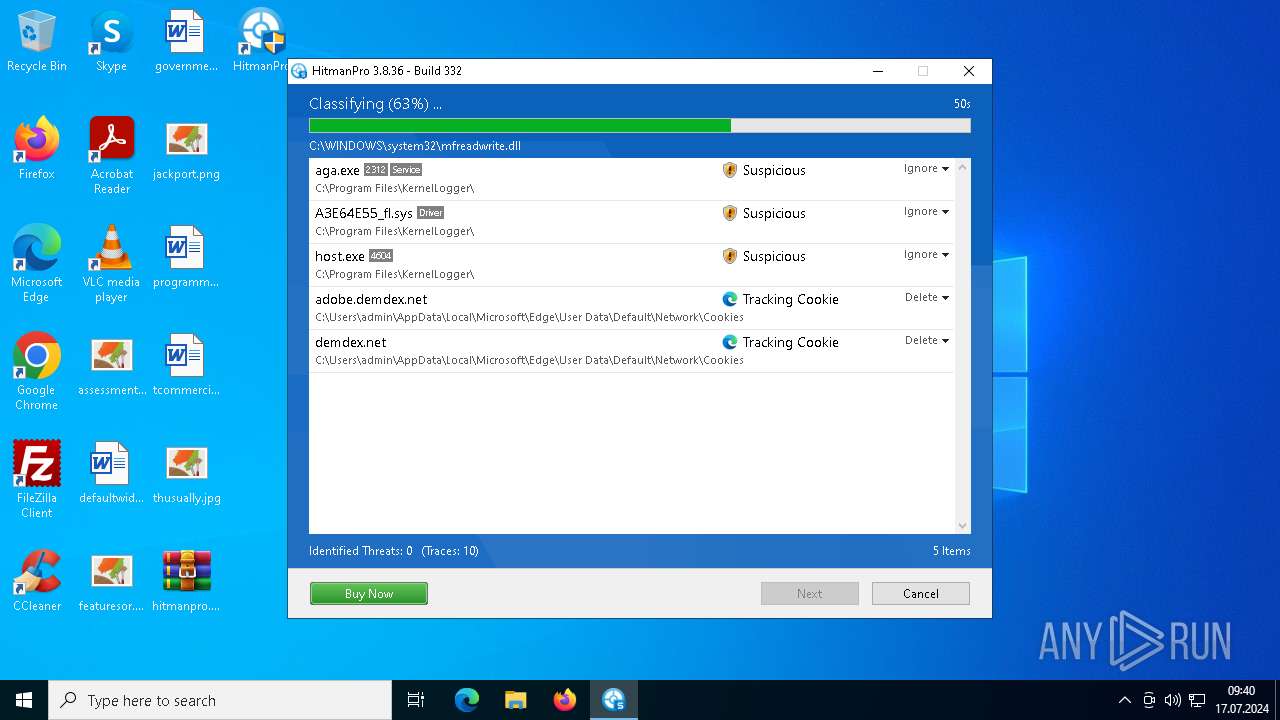Open the Acrobat Reader desktop shortcut

point(111,157)
